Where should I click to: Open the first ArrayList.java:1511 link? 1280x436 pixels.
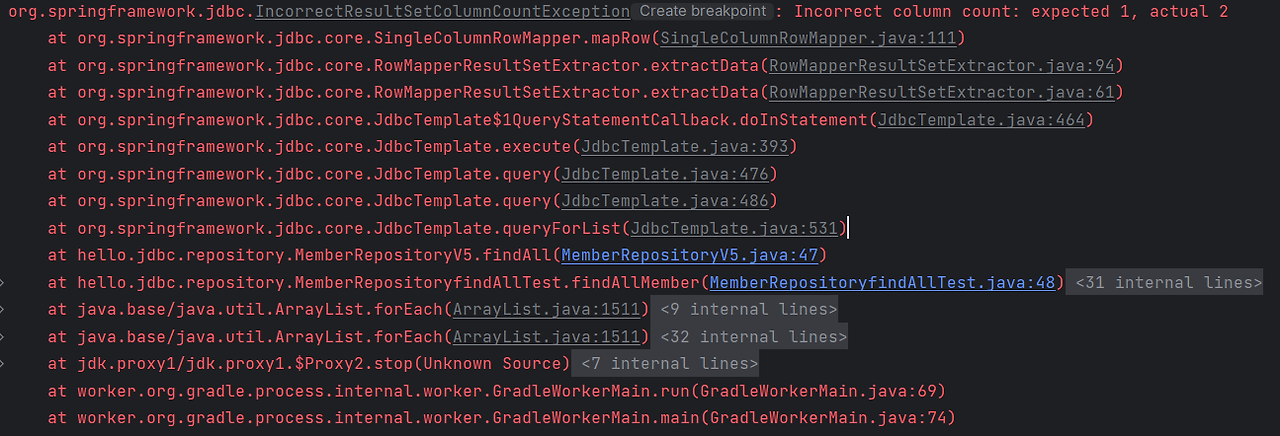[546, 309]
